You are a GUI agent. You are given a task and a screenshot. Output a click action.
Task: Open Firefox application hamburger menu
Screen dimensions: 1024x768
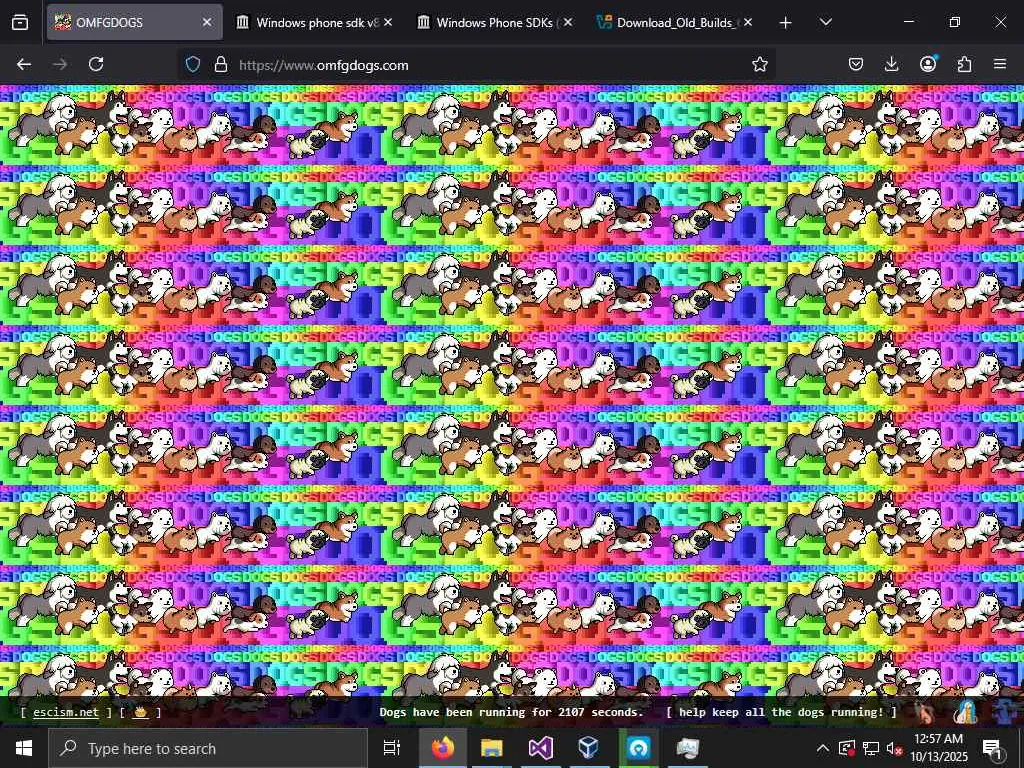pos(1000,64)
